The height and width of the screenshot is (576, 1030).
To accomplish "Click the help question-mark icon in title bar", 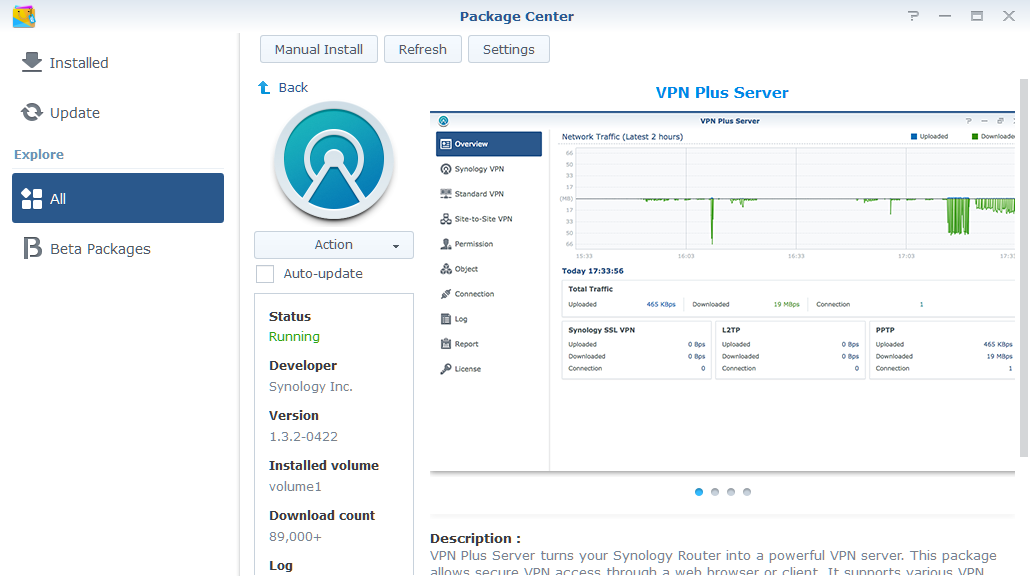I will (x=913, y=16).
